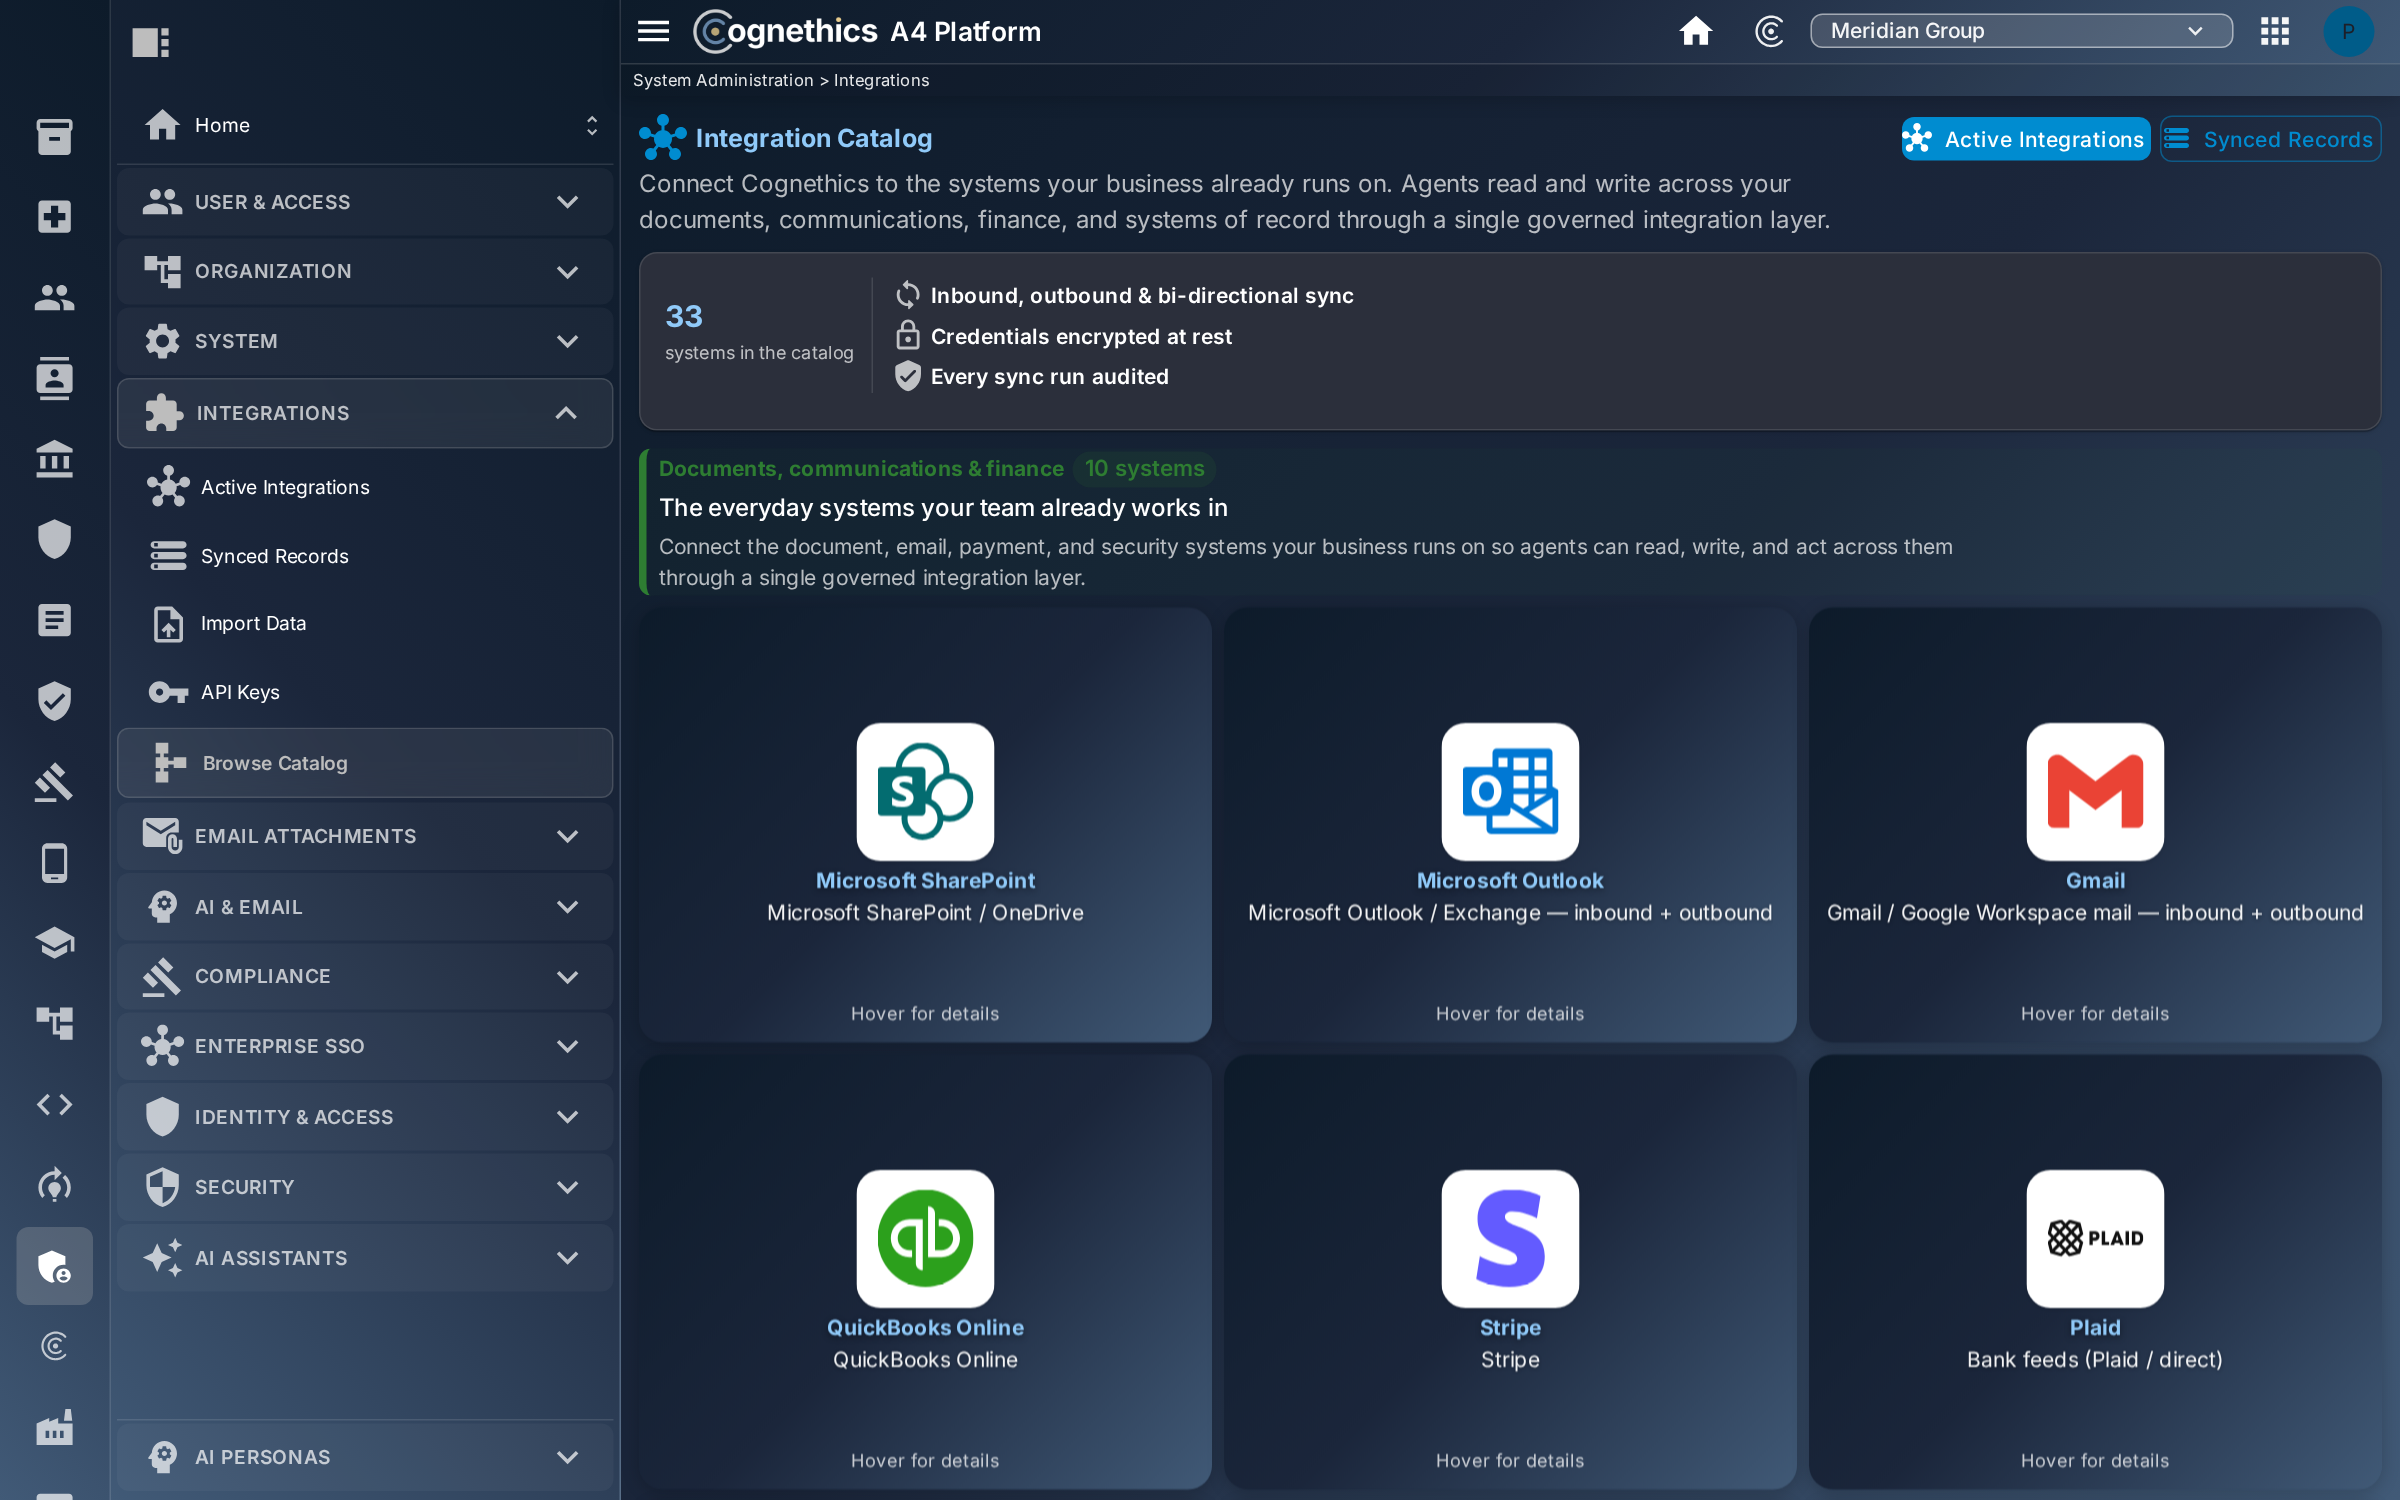
Task: Toggle the sidebar panel layout icon
Action: [151, 42]
